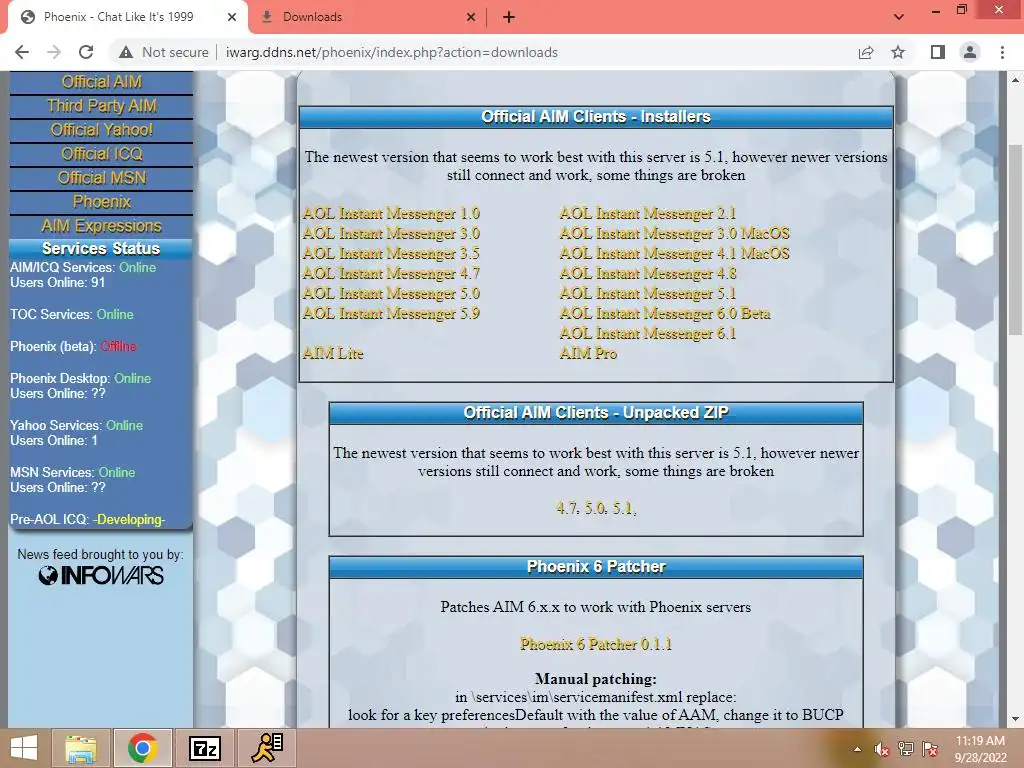Screen dimensions: 1024x768
Task: Download AOL Instant Messenger 4.7
Action: (x=391, y=273)
